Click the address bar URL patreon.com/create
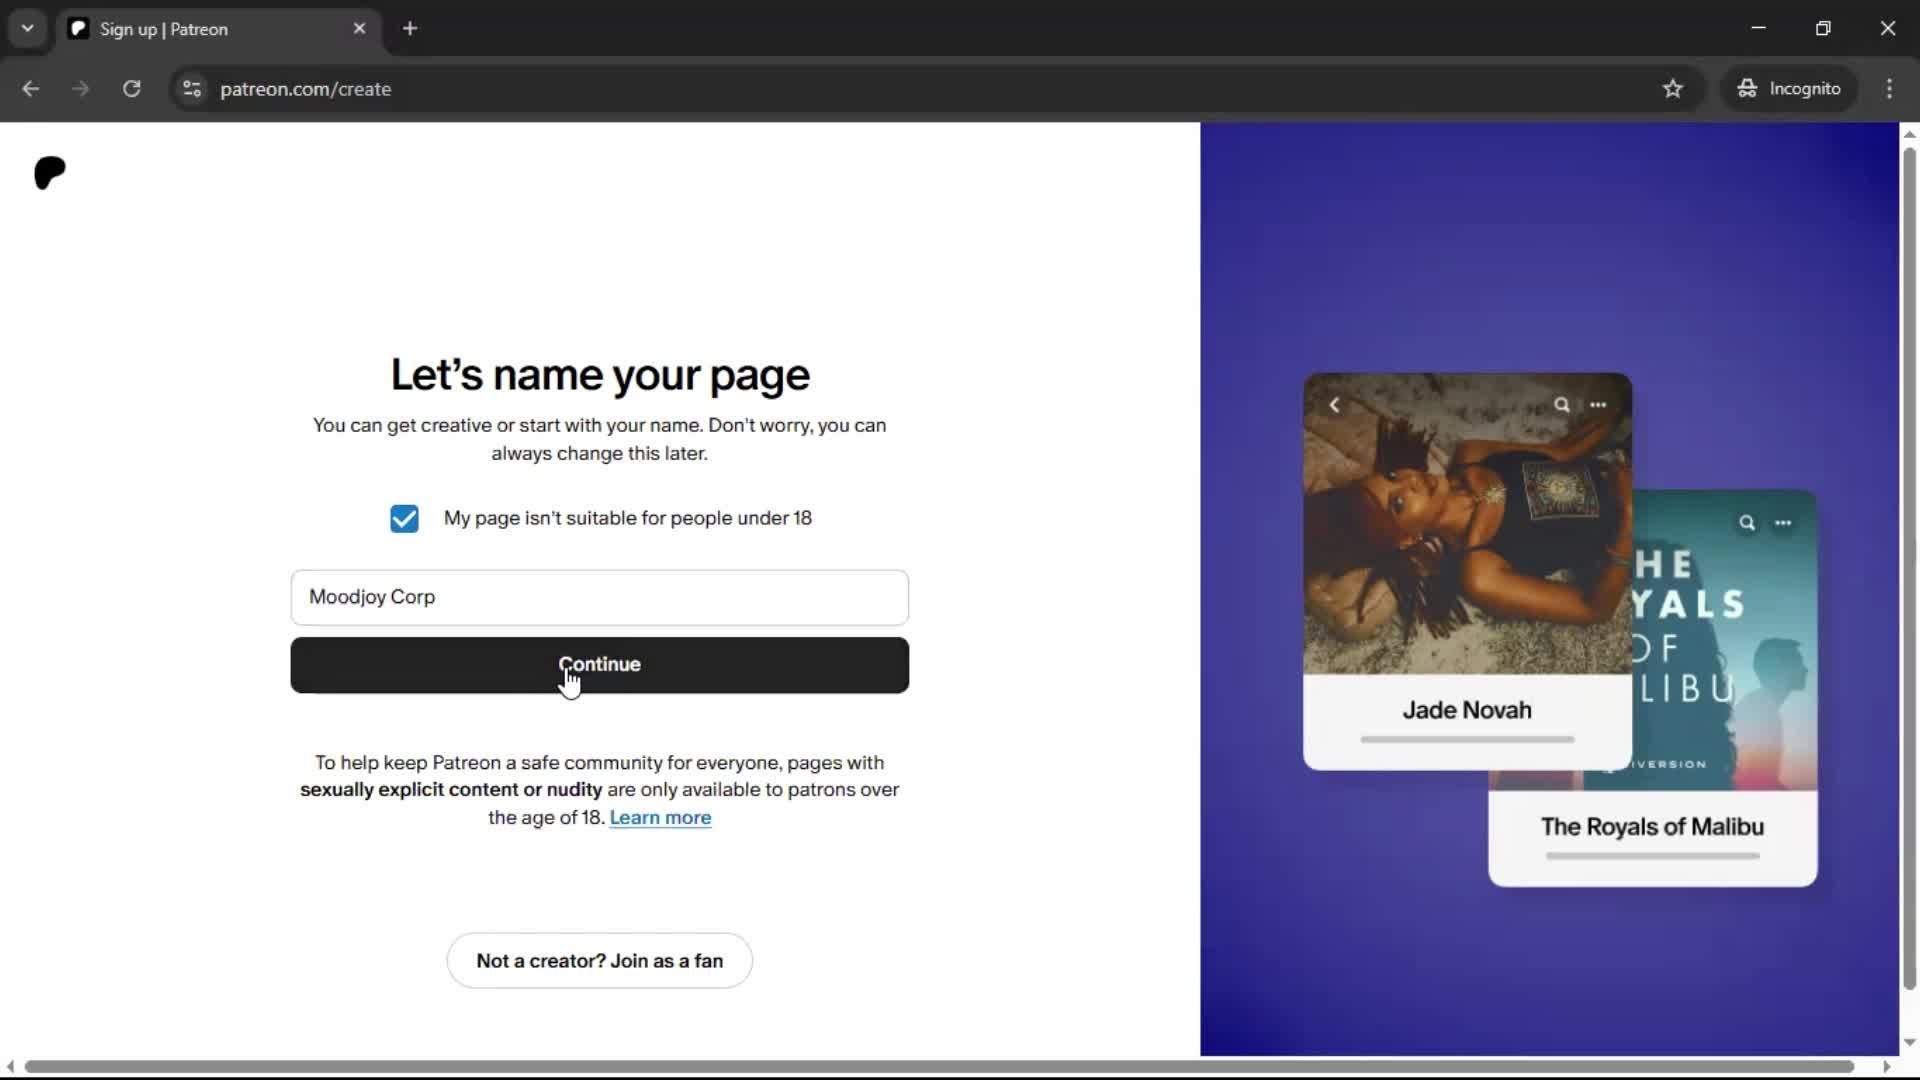The image size is (1920, 1080). [305, 89]
